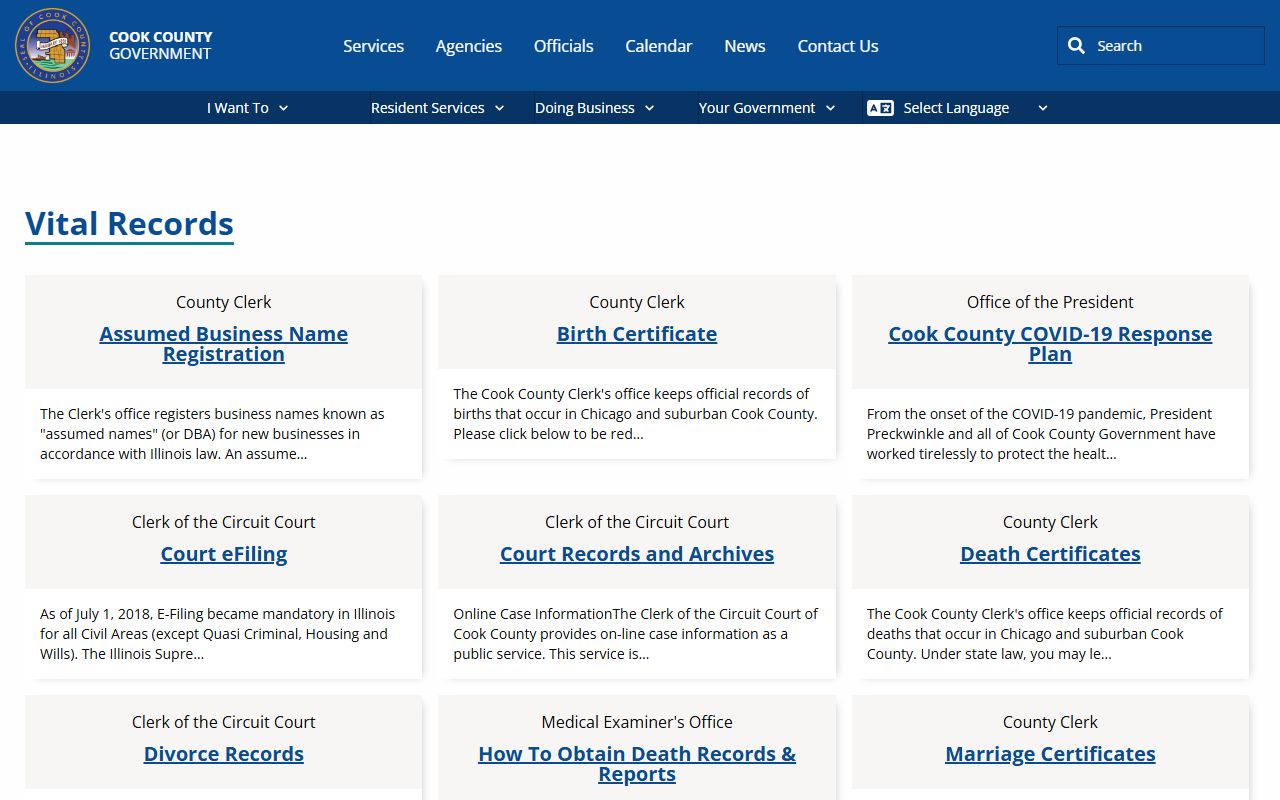This screenshot has height=800, width=1280.
Task: Click Assumed Business Name description paragraph
Action: [x=212, y=434]
